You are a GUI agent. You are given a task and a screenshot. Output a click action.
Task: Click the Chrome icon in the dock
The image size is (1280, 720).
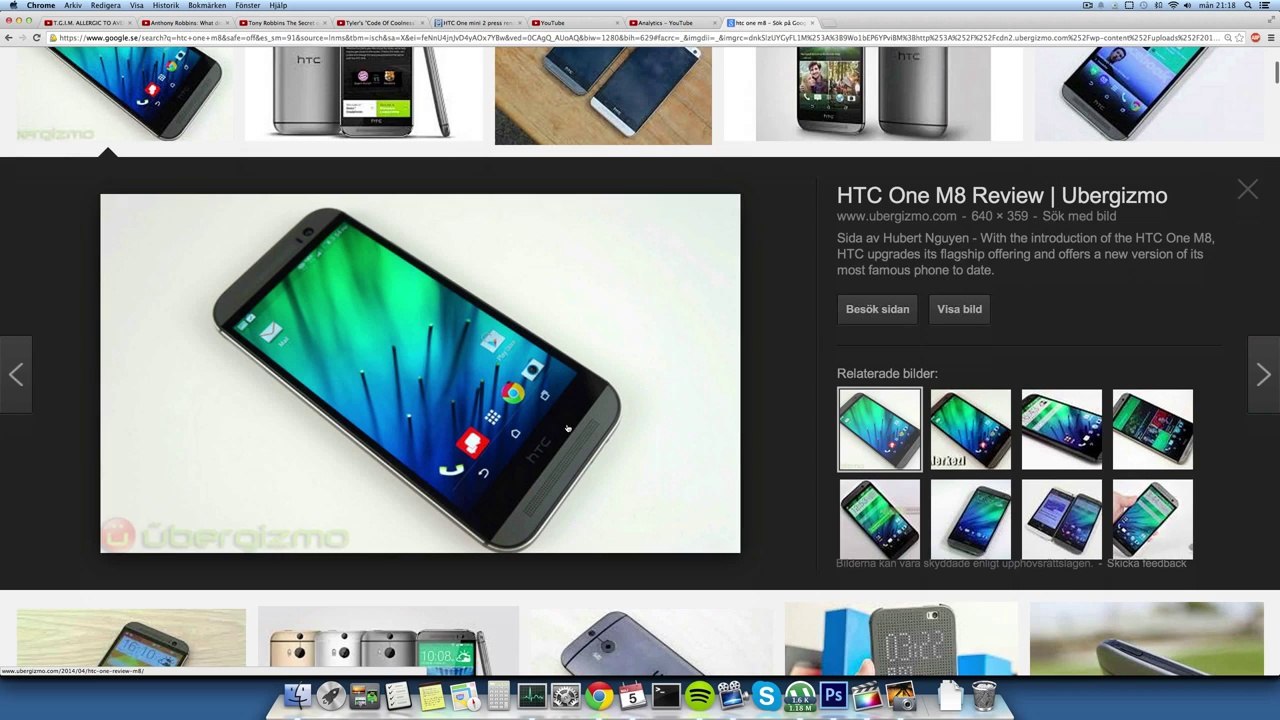click(599, 695)
